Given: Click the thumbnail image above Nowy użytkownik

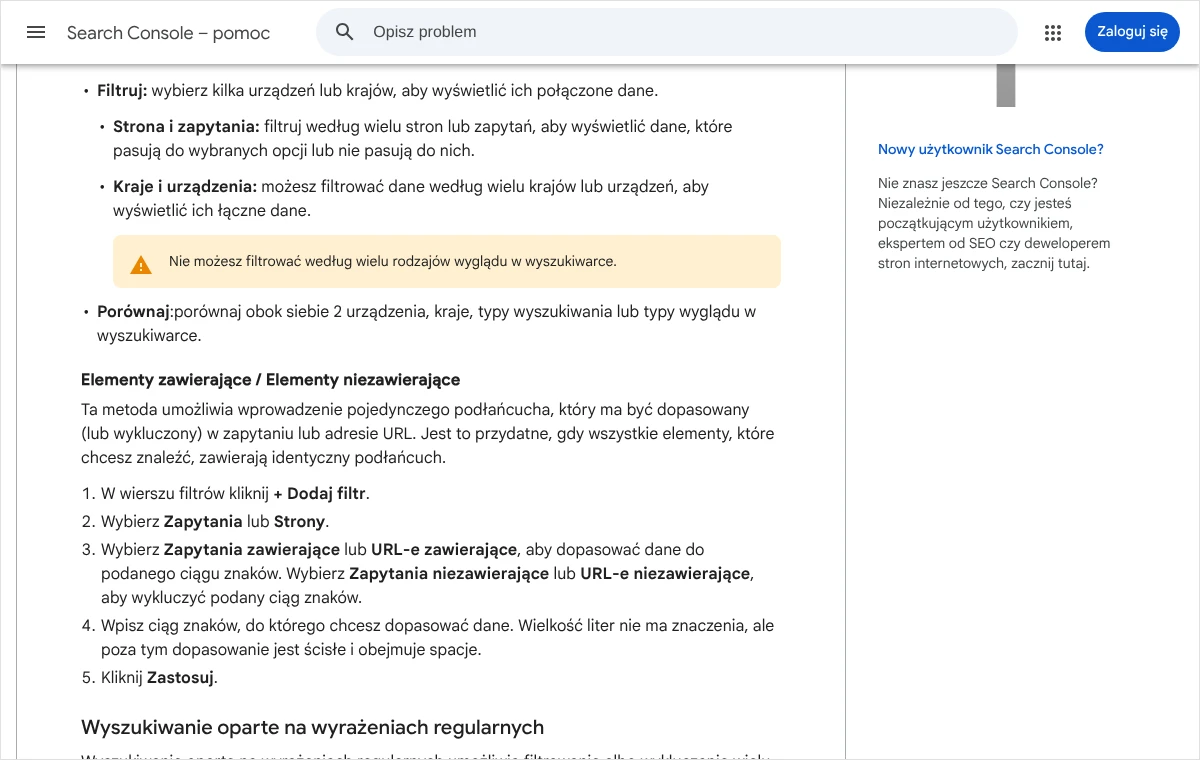Looking at the screenshot, I should click(1006, 86).
